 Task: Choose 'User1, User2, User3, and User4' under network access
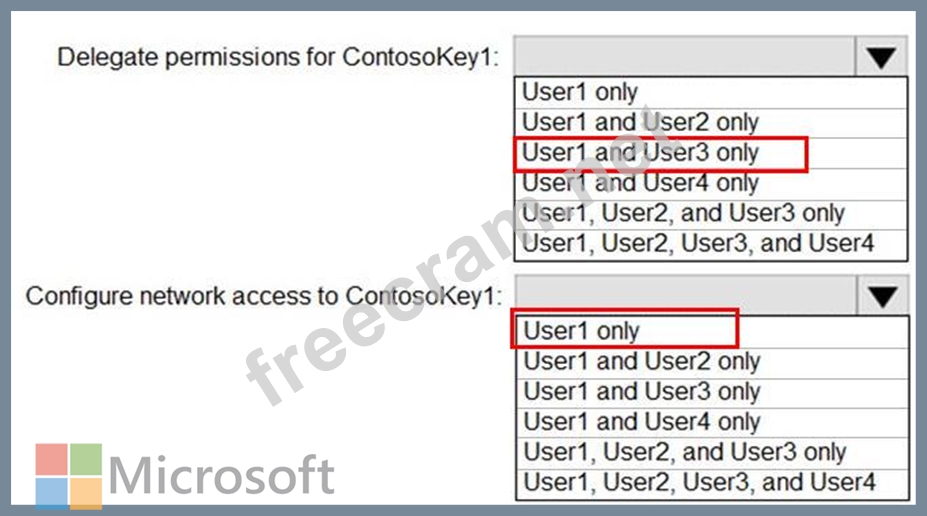click(699, 482)
